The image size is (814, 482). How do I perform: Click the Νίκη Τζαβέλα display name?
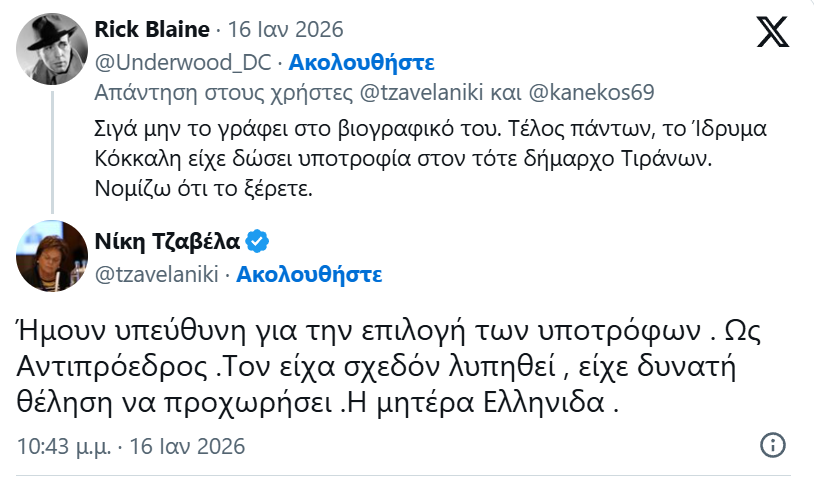[166, 241]
